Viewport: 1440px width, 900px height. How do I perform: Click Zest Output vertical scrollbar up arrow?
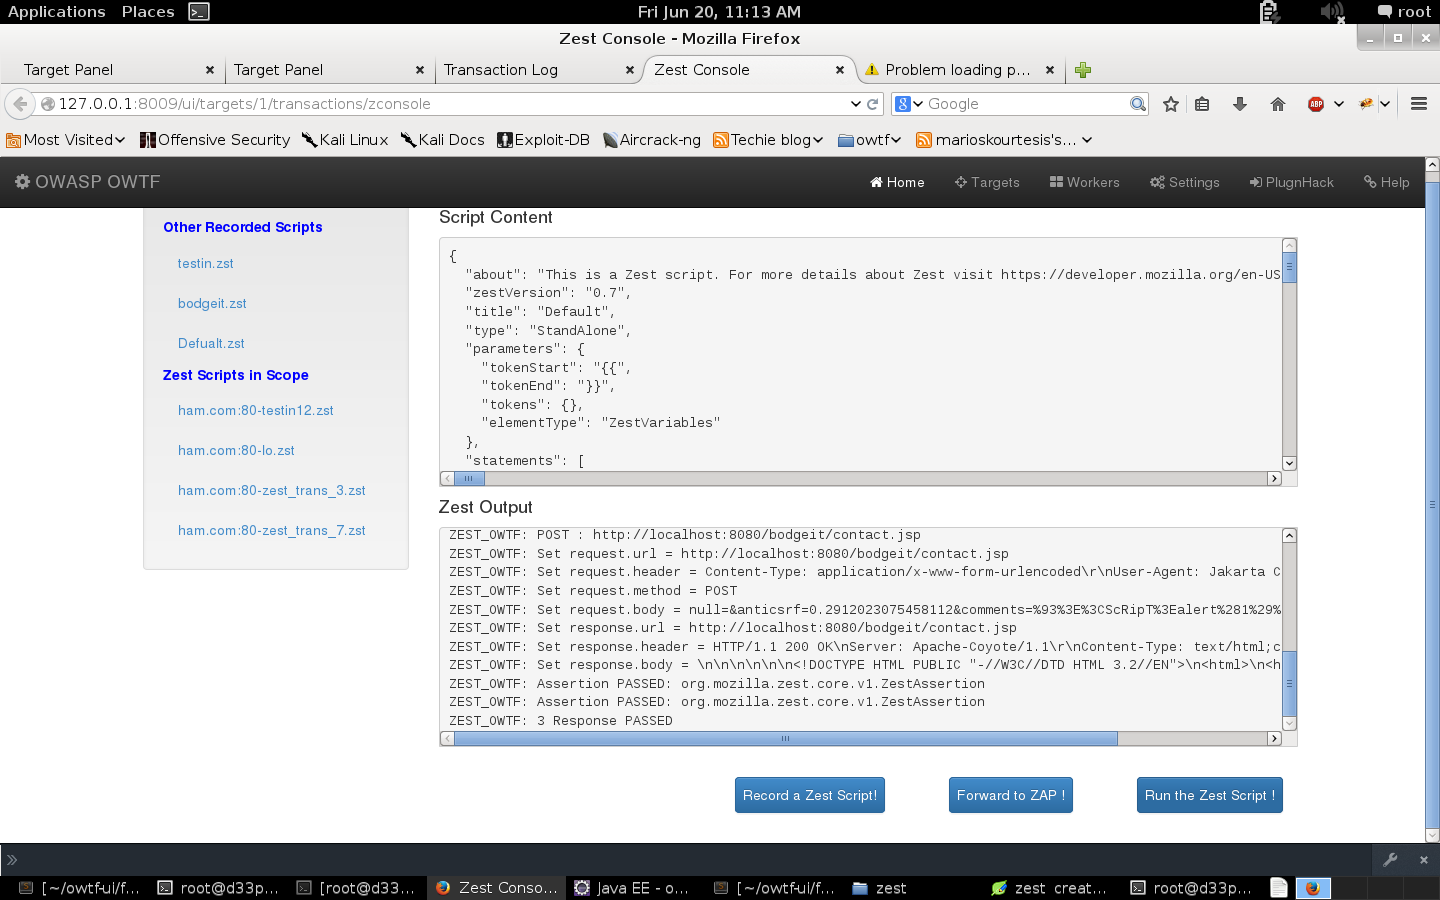[1289, 536]
